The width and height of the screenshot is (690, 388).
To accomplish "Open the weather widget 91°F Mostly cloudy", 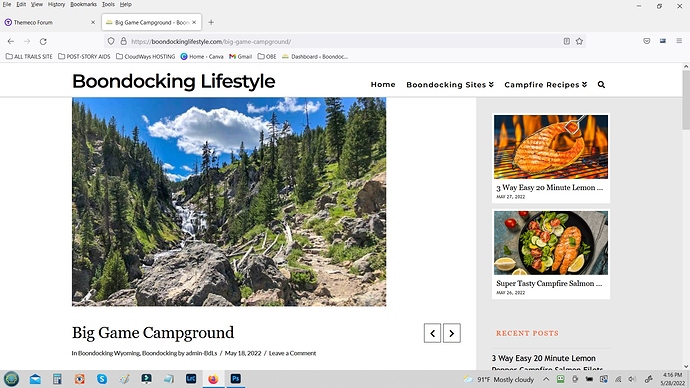I will point(499,379).
